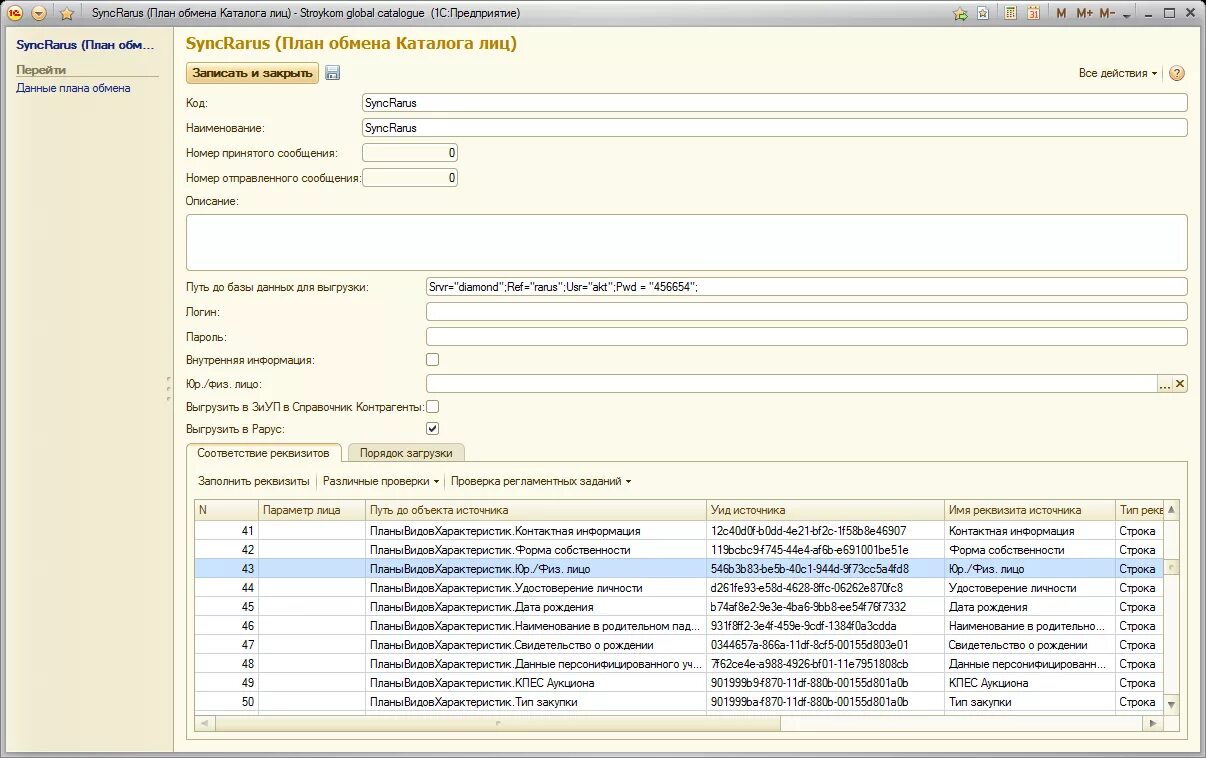Select row 49 КПЕС Аукциона path cell
The width and height of the screenshot is (1206, 758).
click(x=536, y=683)
